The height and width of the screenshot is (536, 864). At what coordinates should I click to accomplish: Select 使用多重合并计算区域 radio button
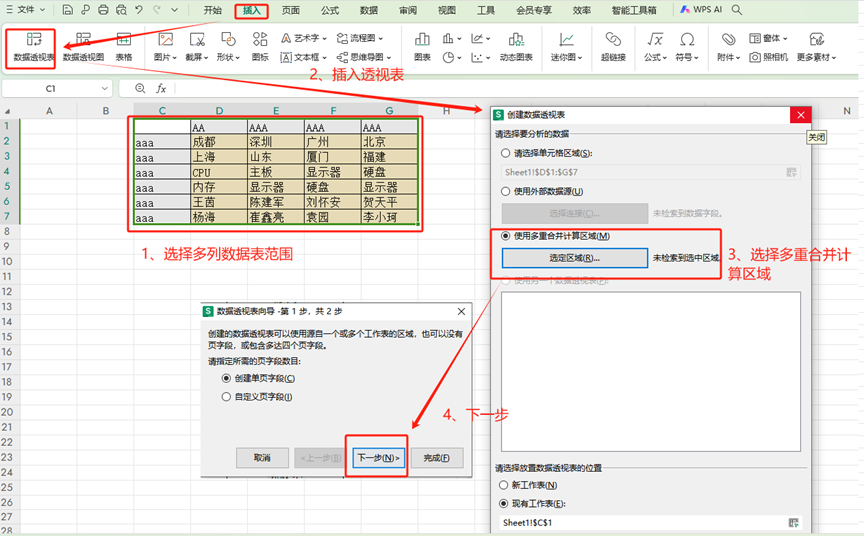point(505,236)
